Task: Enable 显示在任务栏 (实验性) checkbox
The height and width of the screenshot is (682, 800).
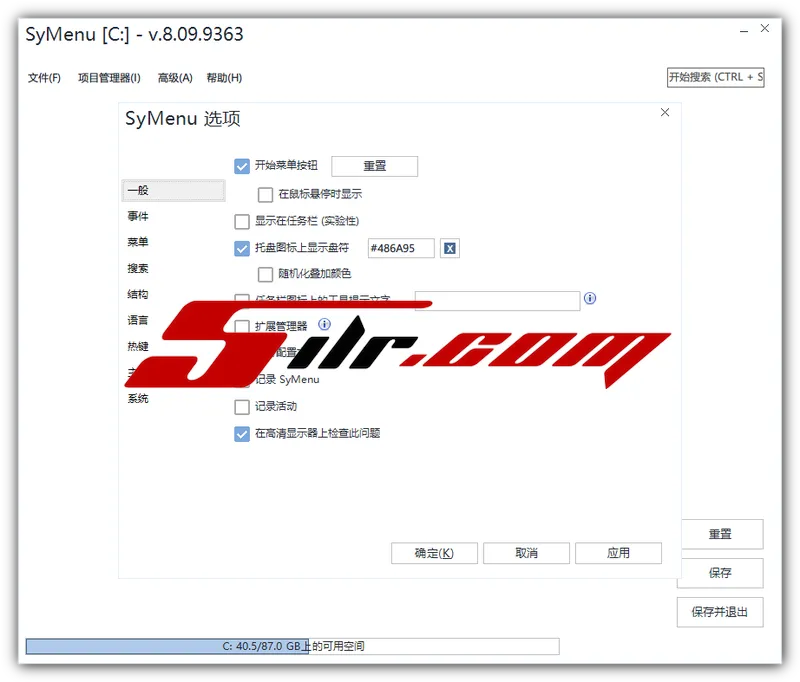Action: (242, 221)
